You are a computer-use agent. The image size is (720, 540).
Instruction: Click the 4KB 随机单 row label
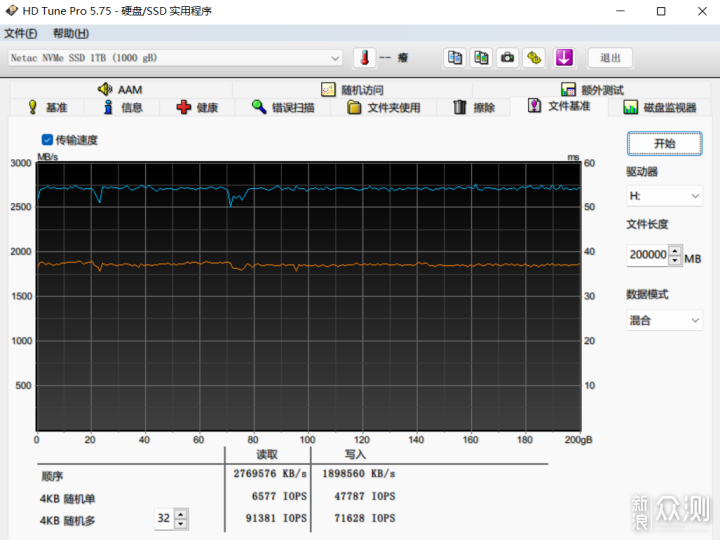(68, 499)
